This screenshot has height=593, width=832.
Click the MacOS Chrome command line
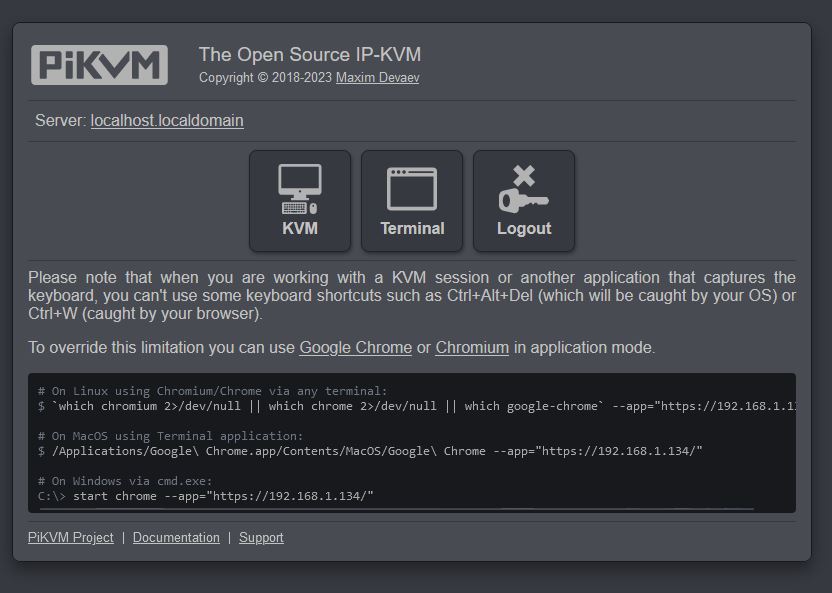tap(370, 451)
